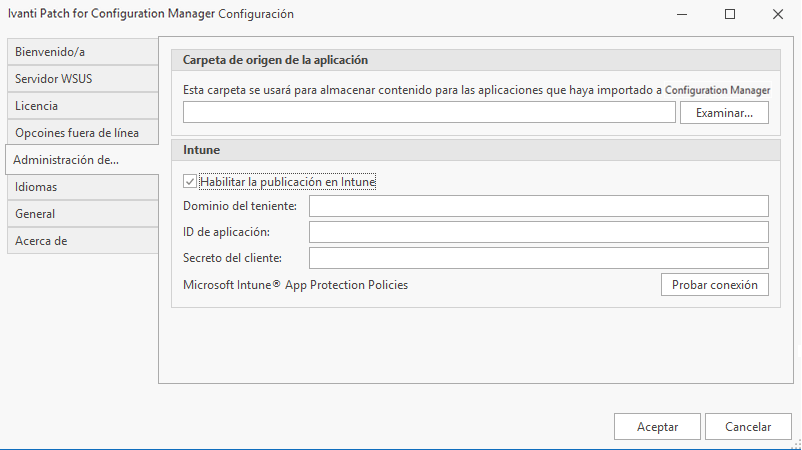Switch to the Servidor WSUS tab

pyautogui.click(x=82, y=78)
